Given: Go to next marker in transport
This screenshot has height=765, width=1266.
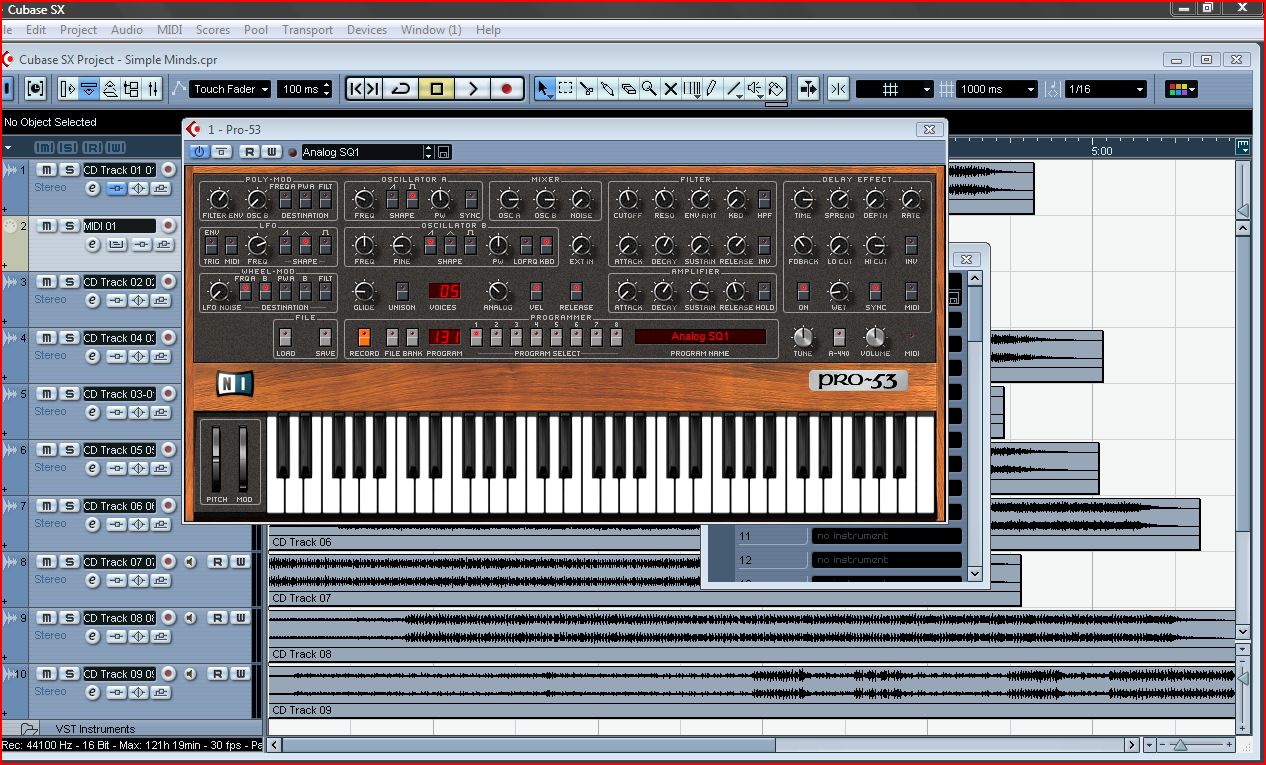Looking at the screenshot, I should coord(373,89).
